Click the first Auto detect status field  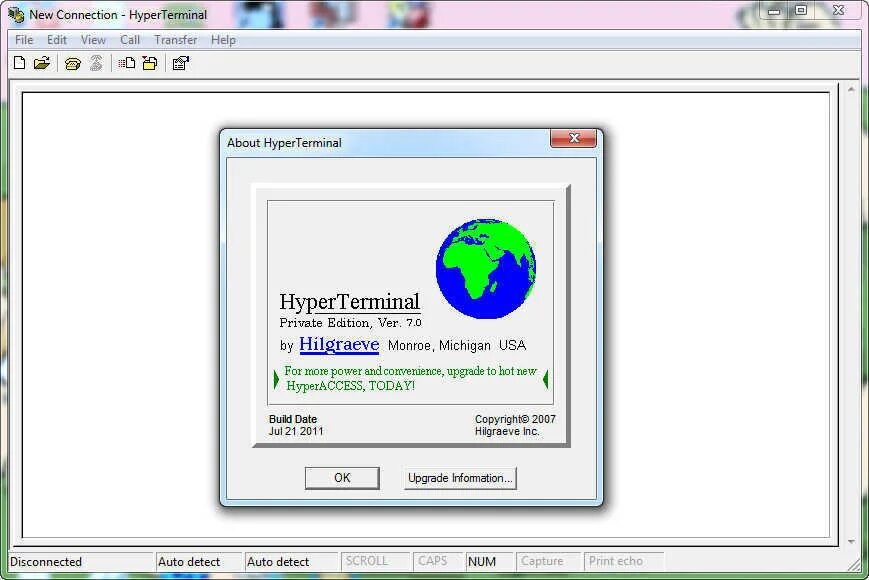[199, 561]
